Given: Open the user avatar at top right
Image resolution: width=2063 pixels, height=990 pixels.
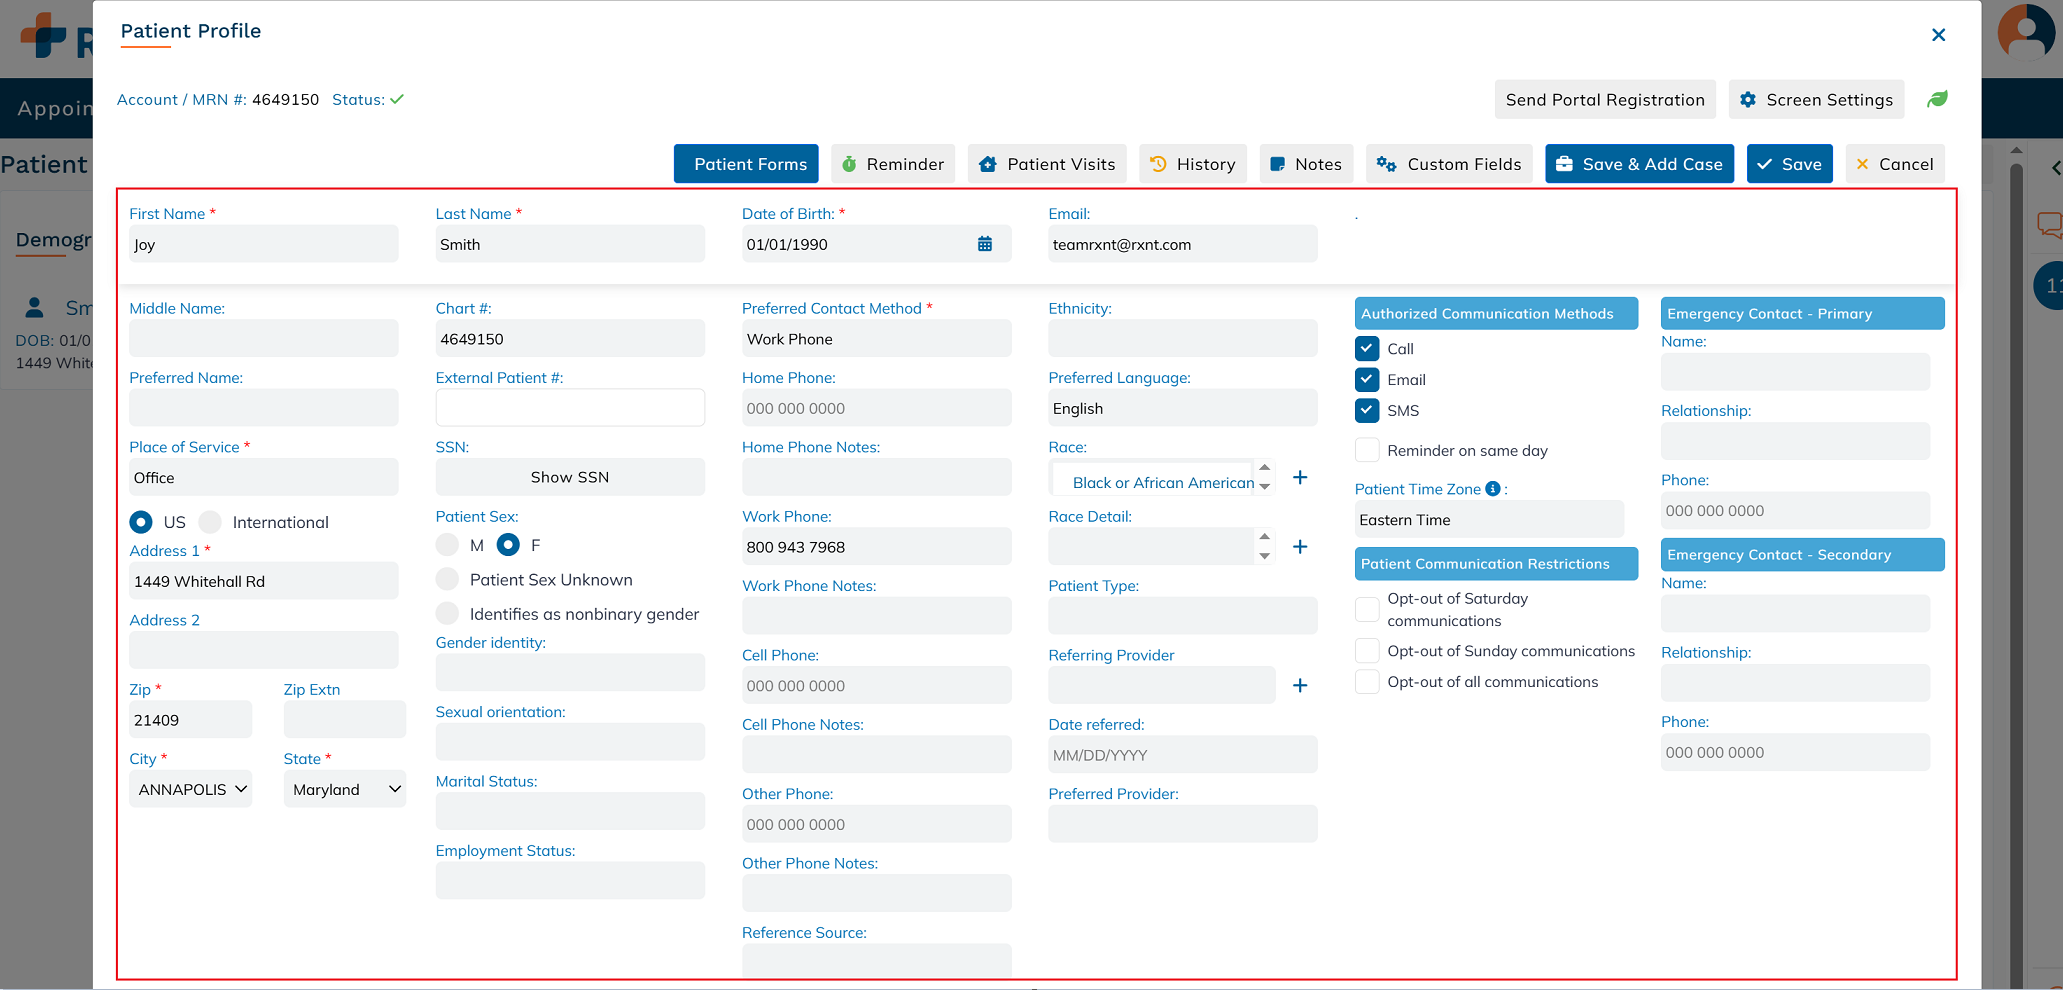Looking at the screenshot, I should [x=2025, y=32].
